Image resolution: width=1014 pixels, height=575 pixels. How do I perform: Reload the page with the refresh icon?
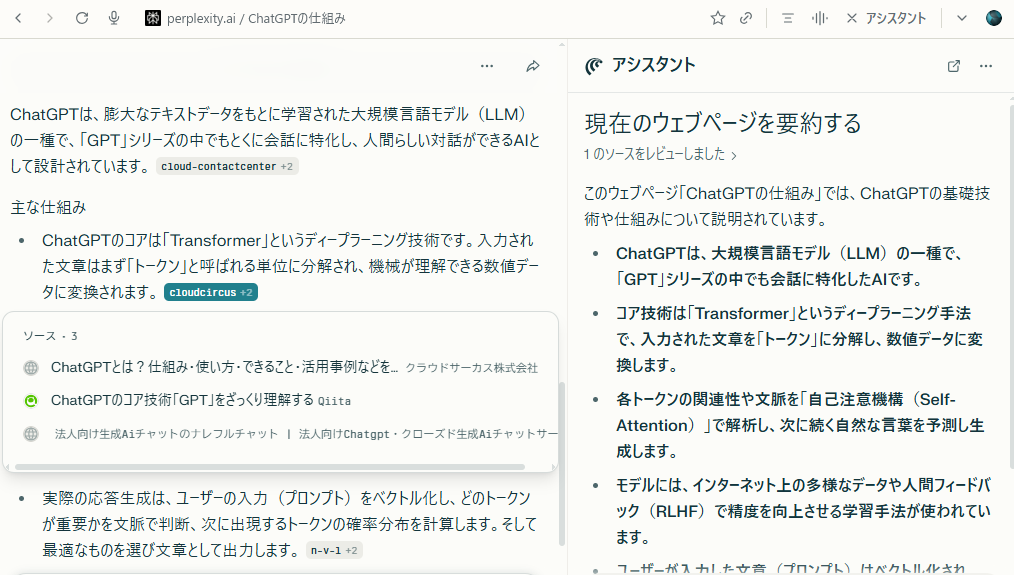(x=81, y=18)
